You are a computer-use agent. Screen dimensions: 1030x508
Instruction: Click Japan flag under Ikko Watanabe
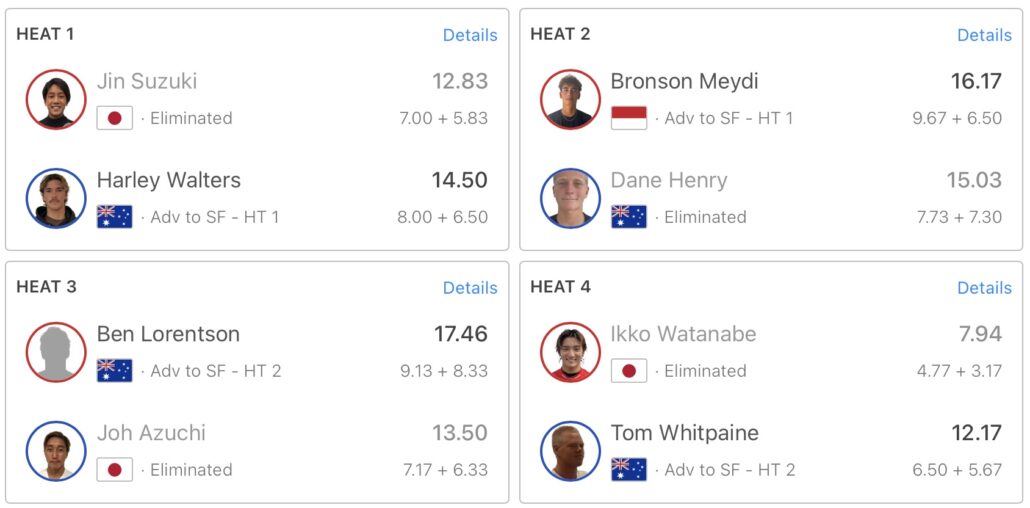(x=629, y=371)
